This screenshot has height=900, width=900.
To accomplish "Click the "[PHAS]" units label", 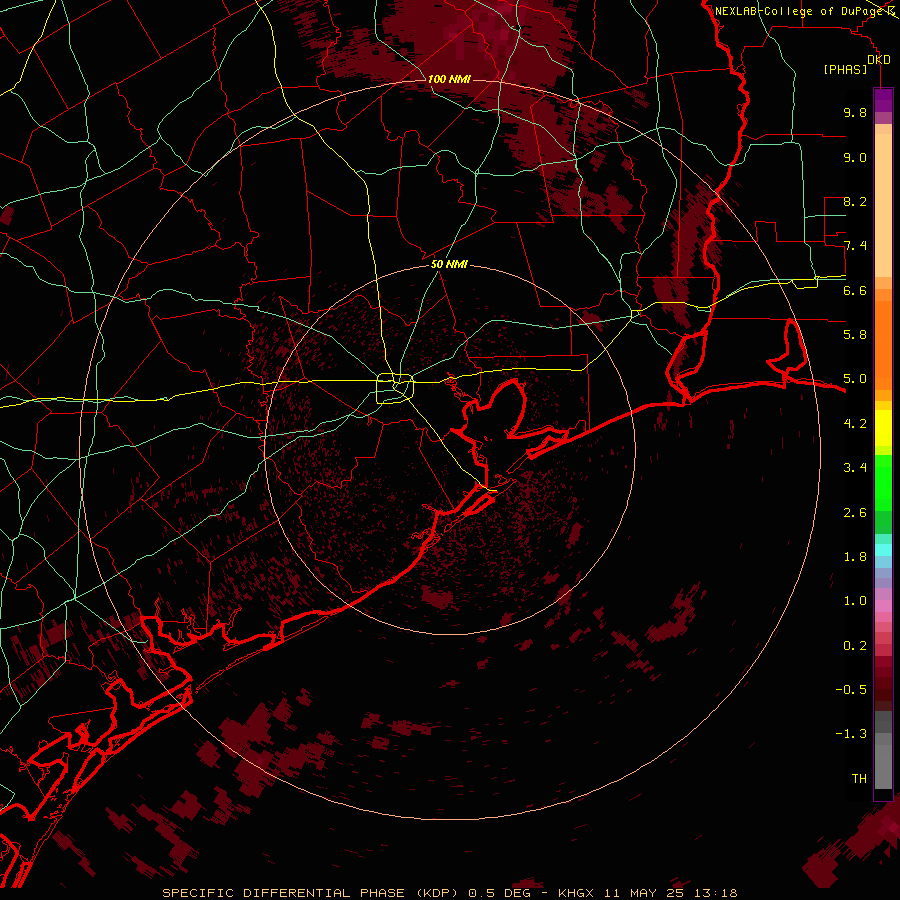I will [x=845, y=69].
